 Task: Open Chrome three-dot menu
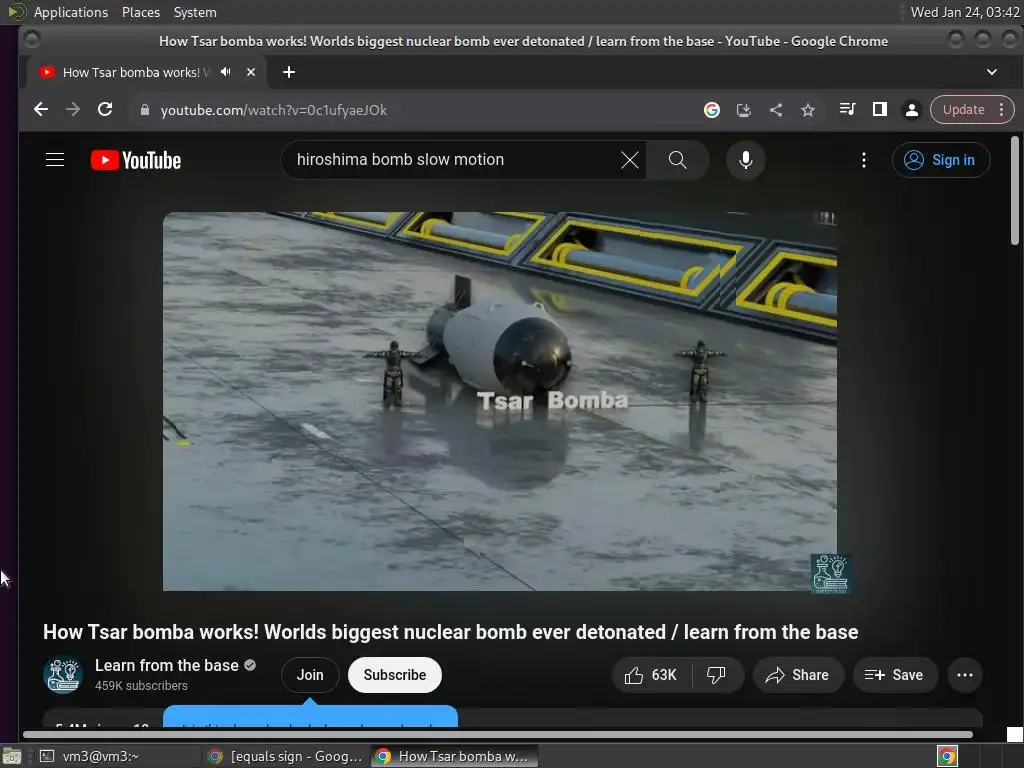[1001, 110]
